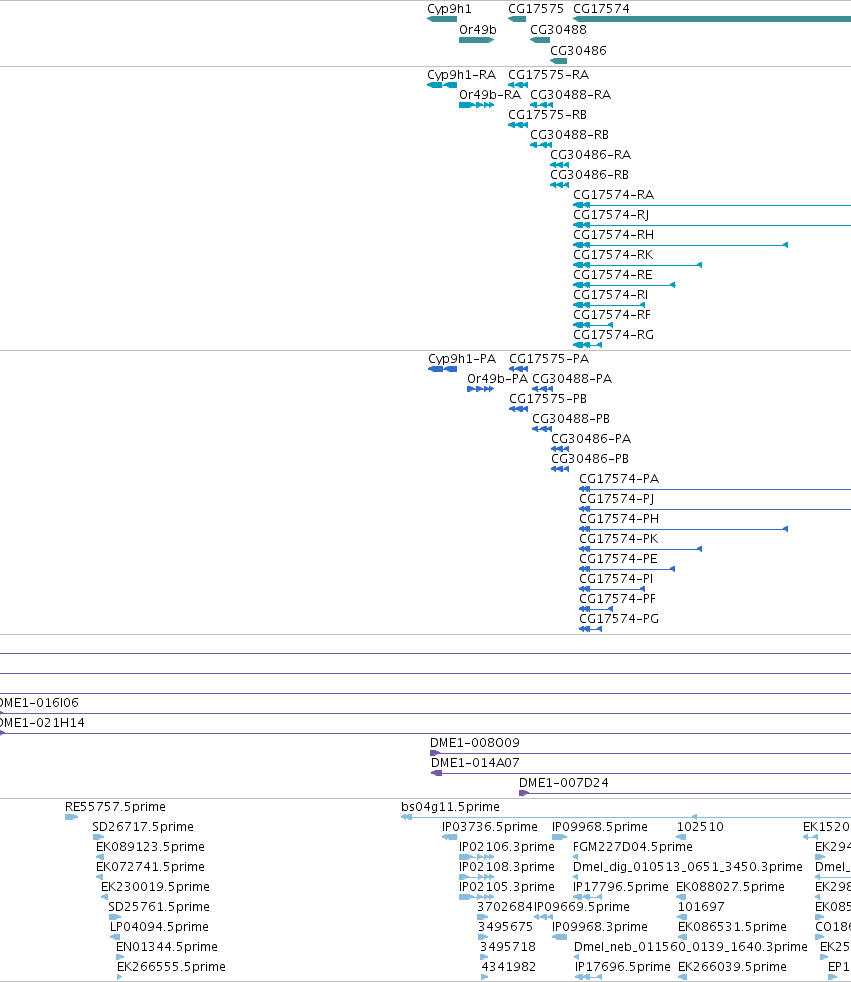
Task: Click transcript CG17574-RH label
Action: (x=614, y=235)
